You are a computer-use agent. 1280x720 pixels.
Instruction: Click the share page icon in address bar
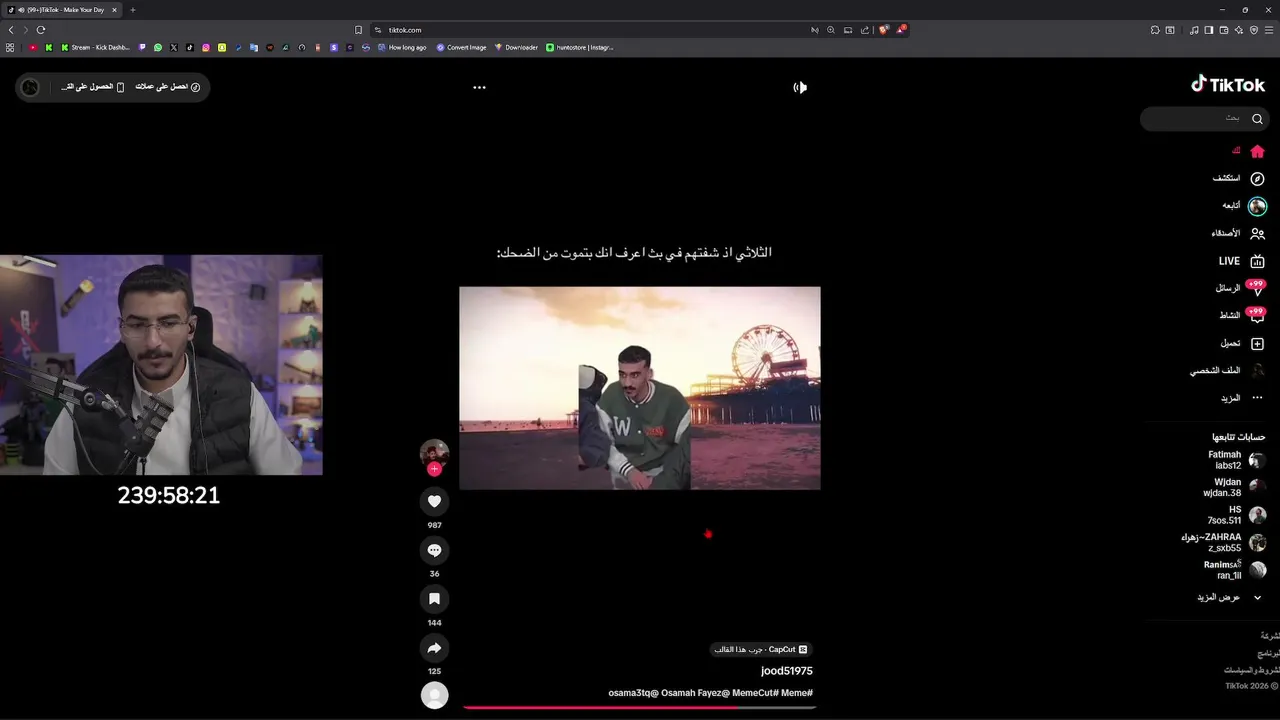coord(865,30)
